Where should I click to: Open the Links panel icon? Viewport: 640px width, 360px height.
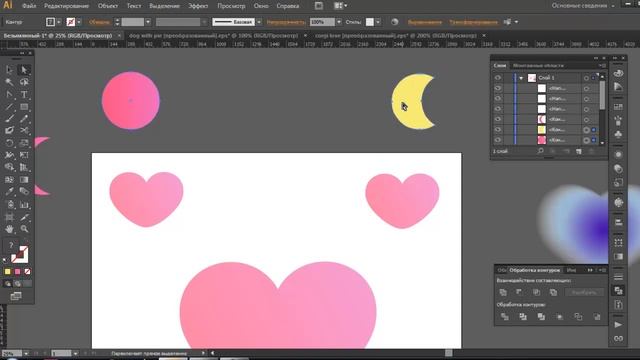point(618,338)
